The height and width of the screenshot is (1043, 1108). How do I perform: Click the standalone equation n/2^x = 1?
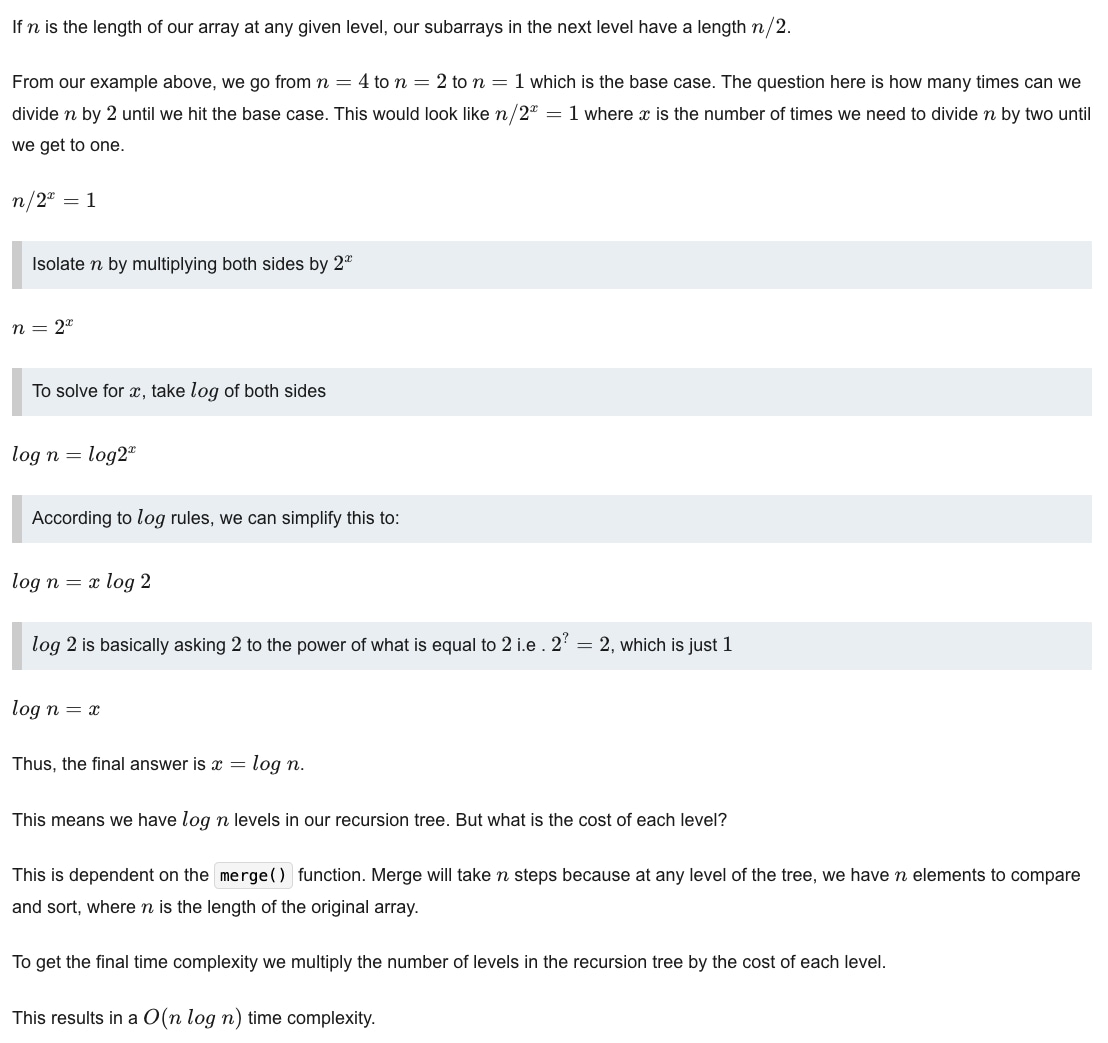click(54, 200)
